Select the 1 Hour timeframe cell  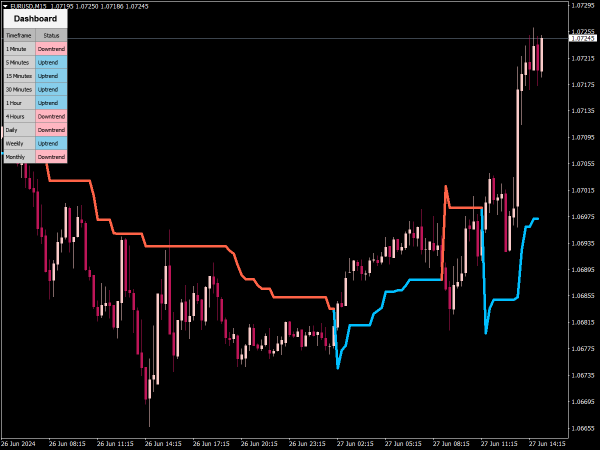click(x=20, y=103)
